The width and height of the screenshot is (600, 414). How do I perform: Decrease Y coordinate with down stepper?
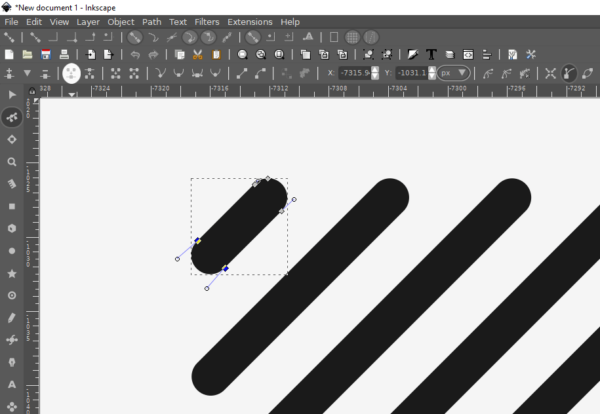(x=432, y=76)
